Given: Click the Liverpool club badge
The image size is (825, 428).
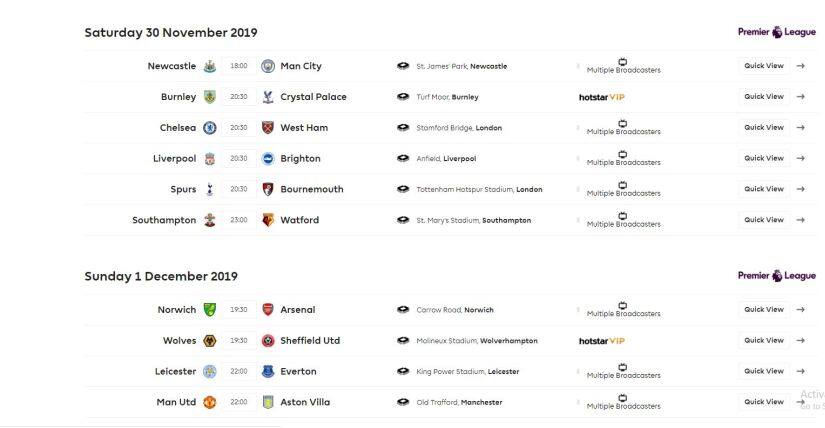Looking at the screenshot, I should coord(209,158).
